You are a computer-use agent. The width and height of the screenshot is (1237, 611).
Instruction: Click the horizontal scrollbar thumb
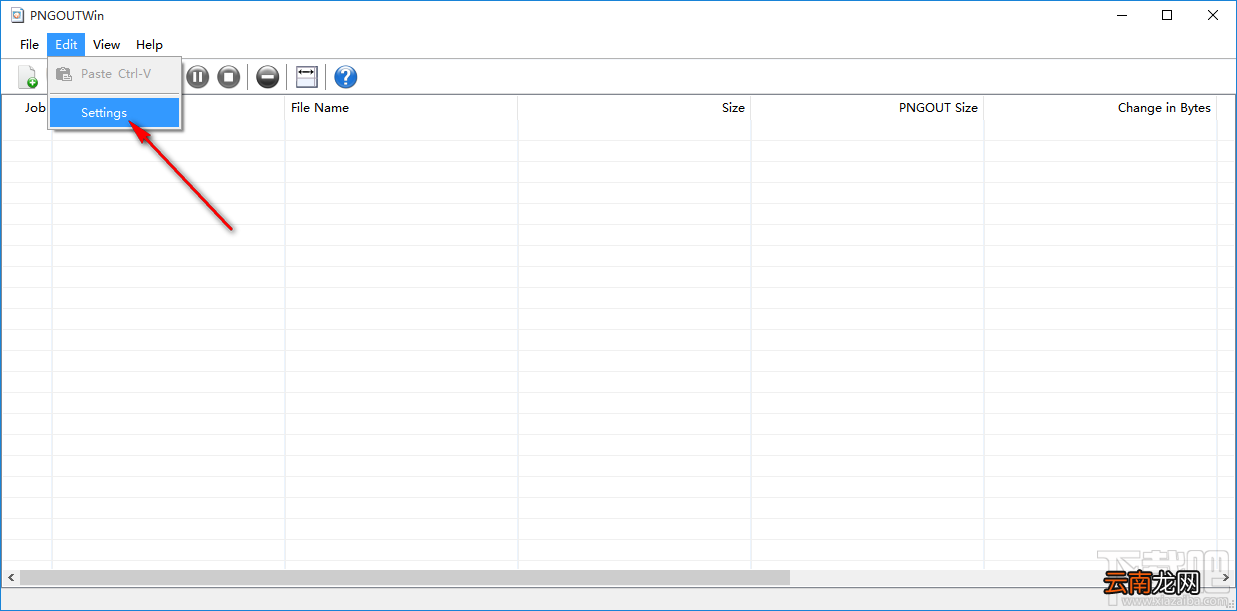[x=405, y=578]
